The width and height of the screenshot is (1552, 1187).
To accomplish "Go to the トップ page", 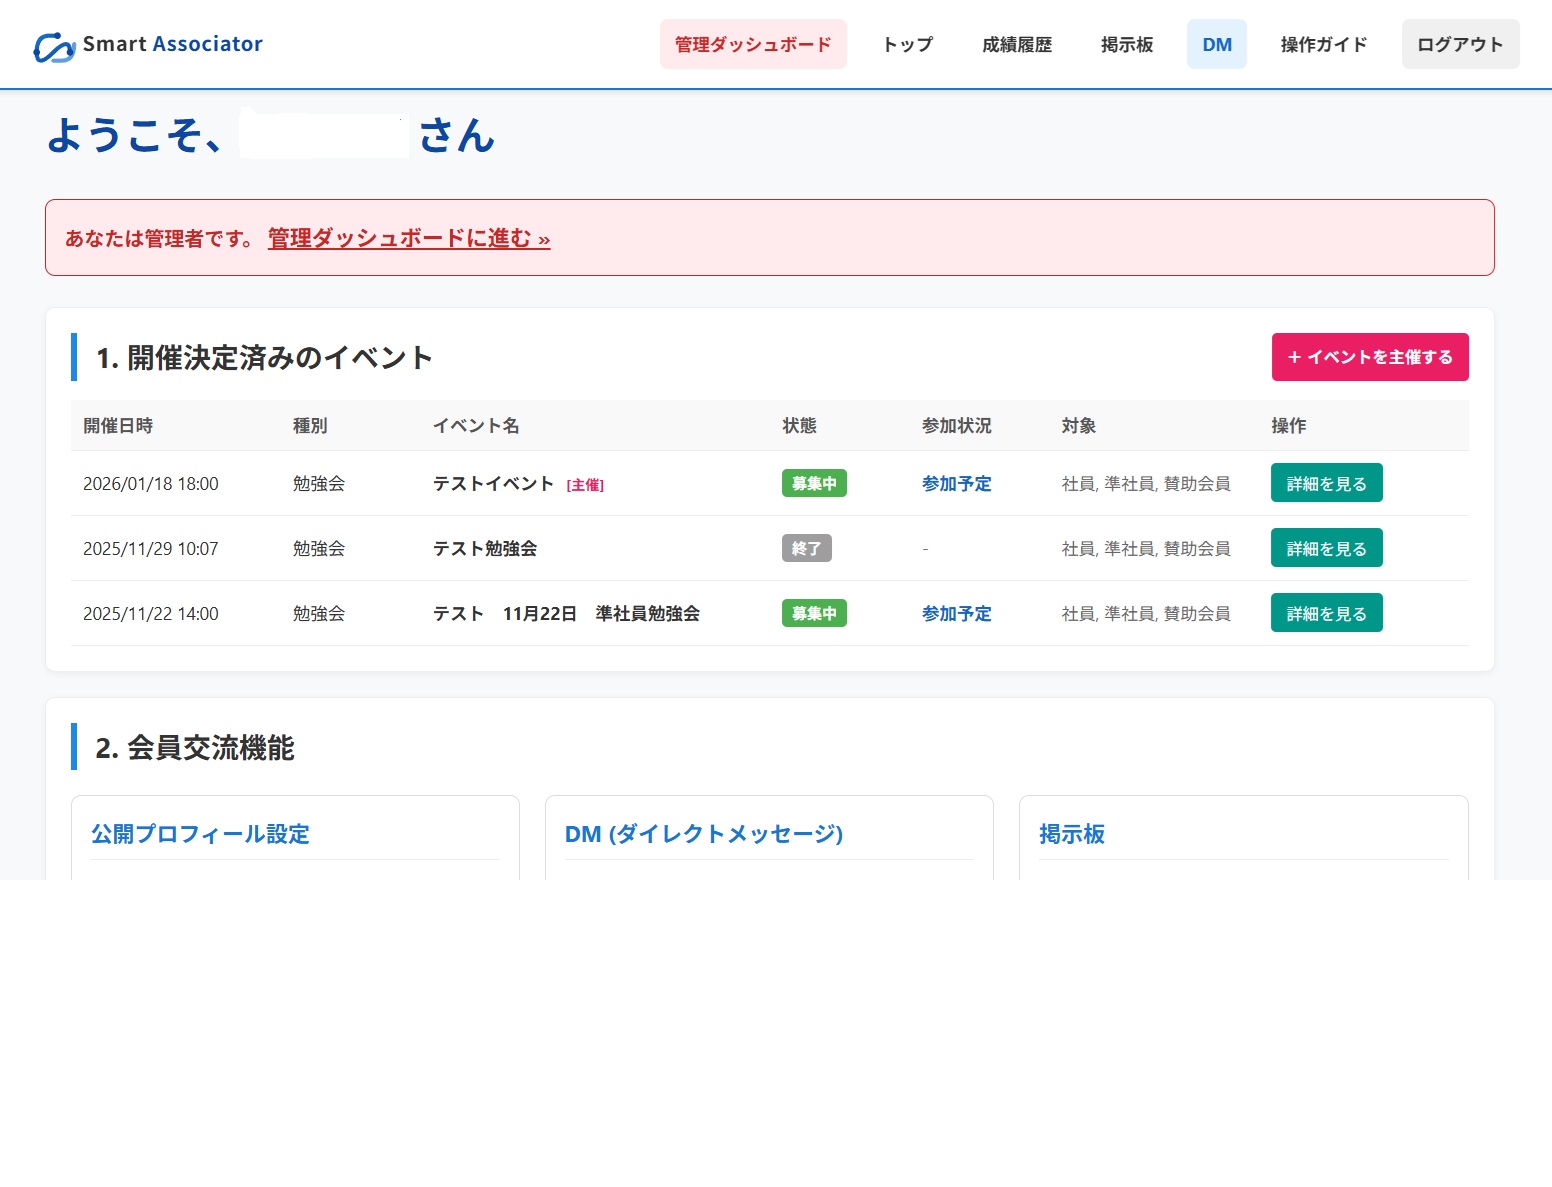I will 907,44.
